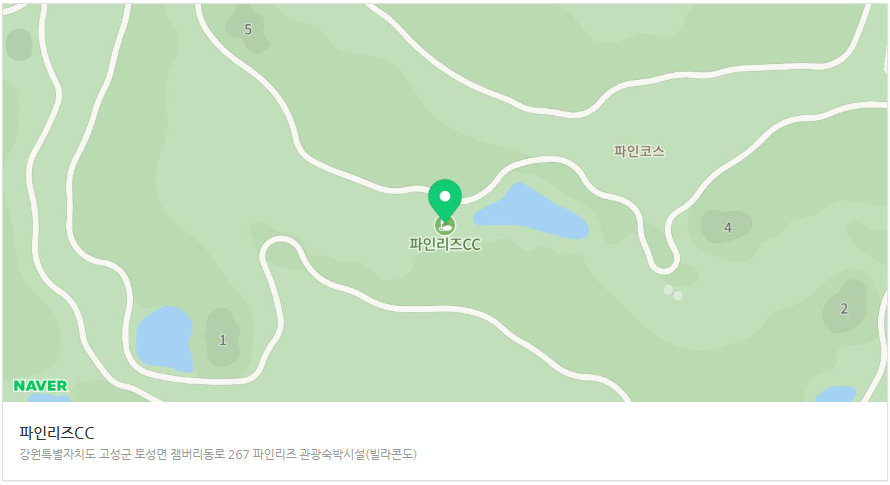
Task: Open the 파인리즈CC place title
Action: tap(57, 433)
